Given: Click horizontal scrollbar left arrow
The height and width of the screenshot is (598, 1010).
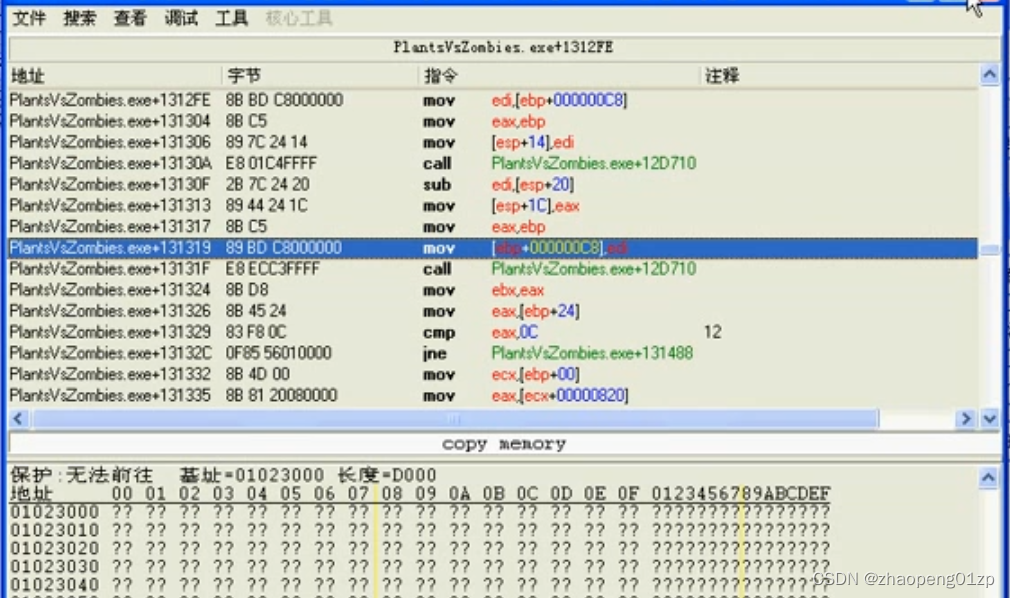Looking at the screenshot, I should tap(18, 419).
